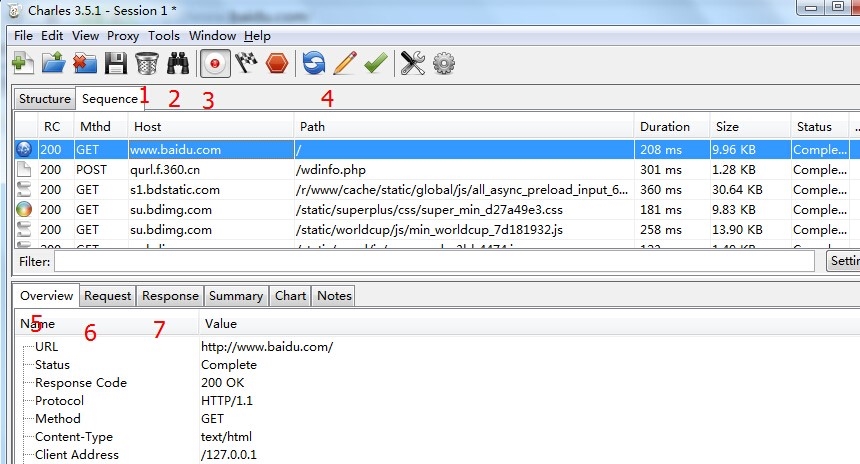Open the File menu
Viewport: 860px width, 464px height.
(x=23, y=36)
